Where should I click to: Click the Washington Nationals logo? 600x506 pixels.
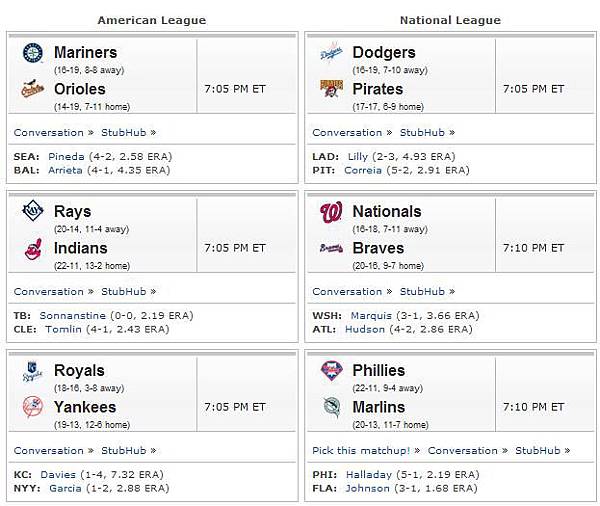click(x=331, y=212)
